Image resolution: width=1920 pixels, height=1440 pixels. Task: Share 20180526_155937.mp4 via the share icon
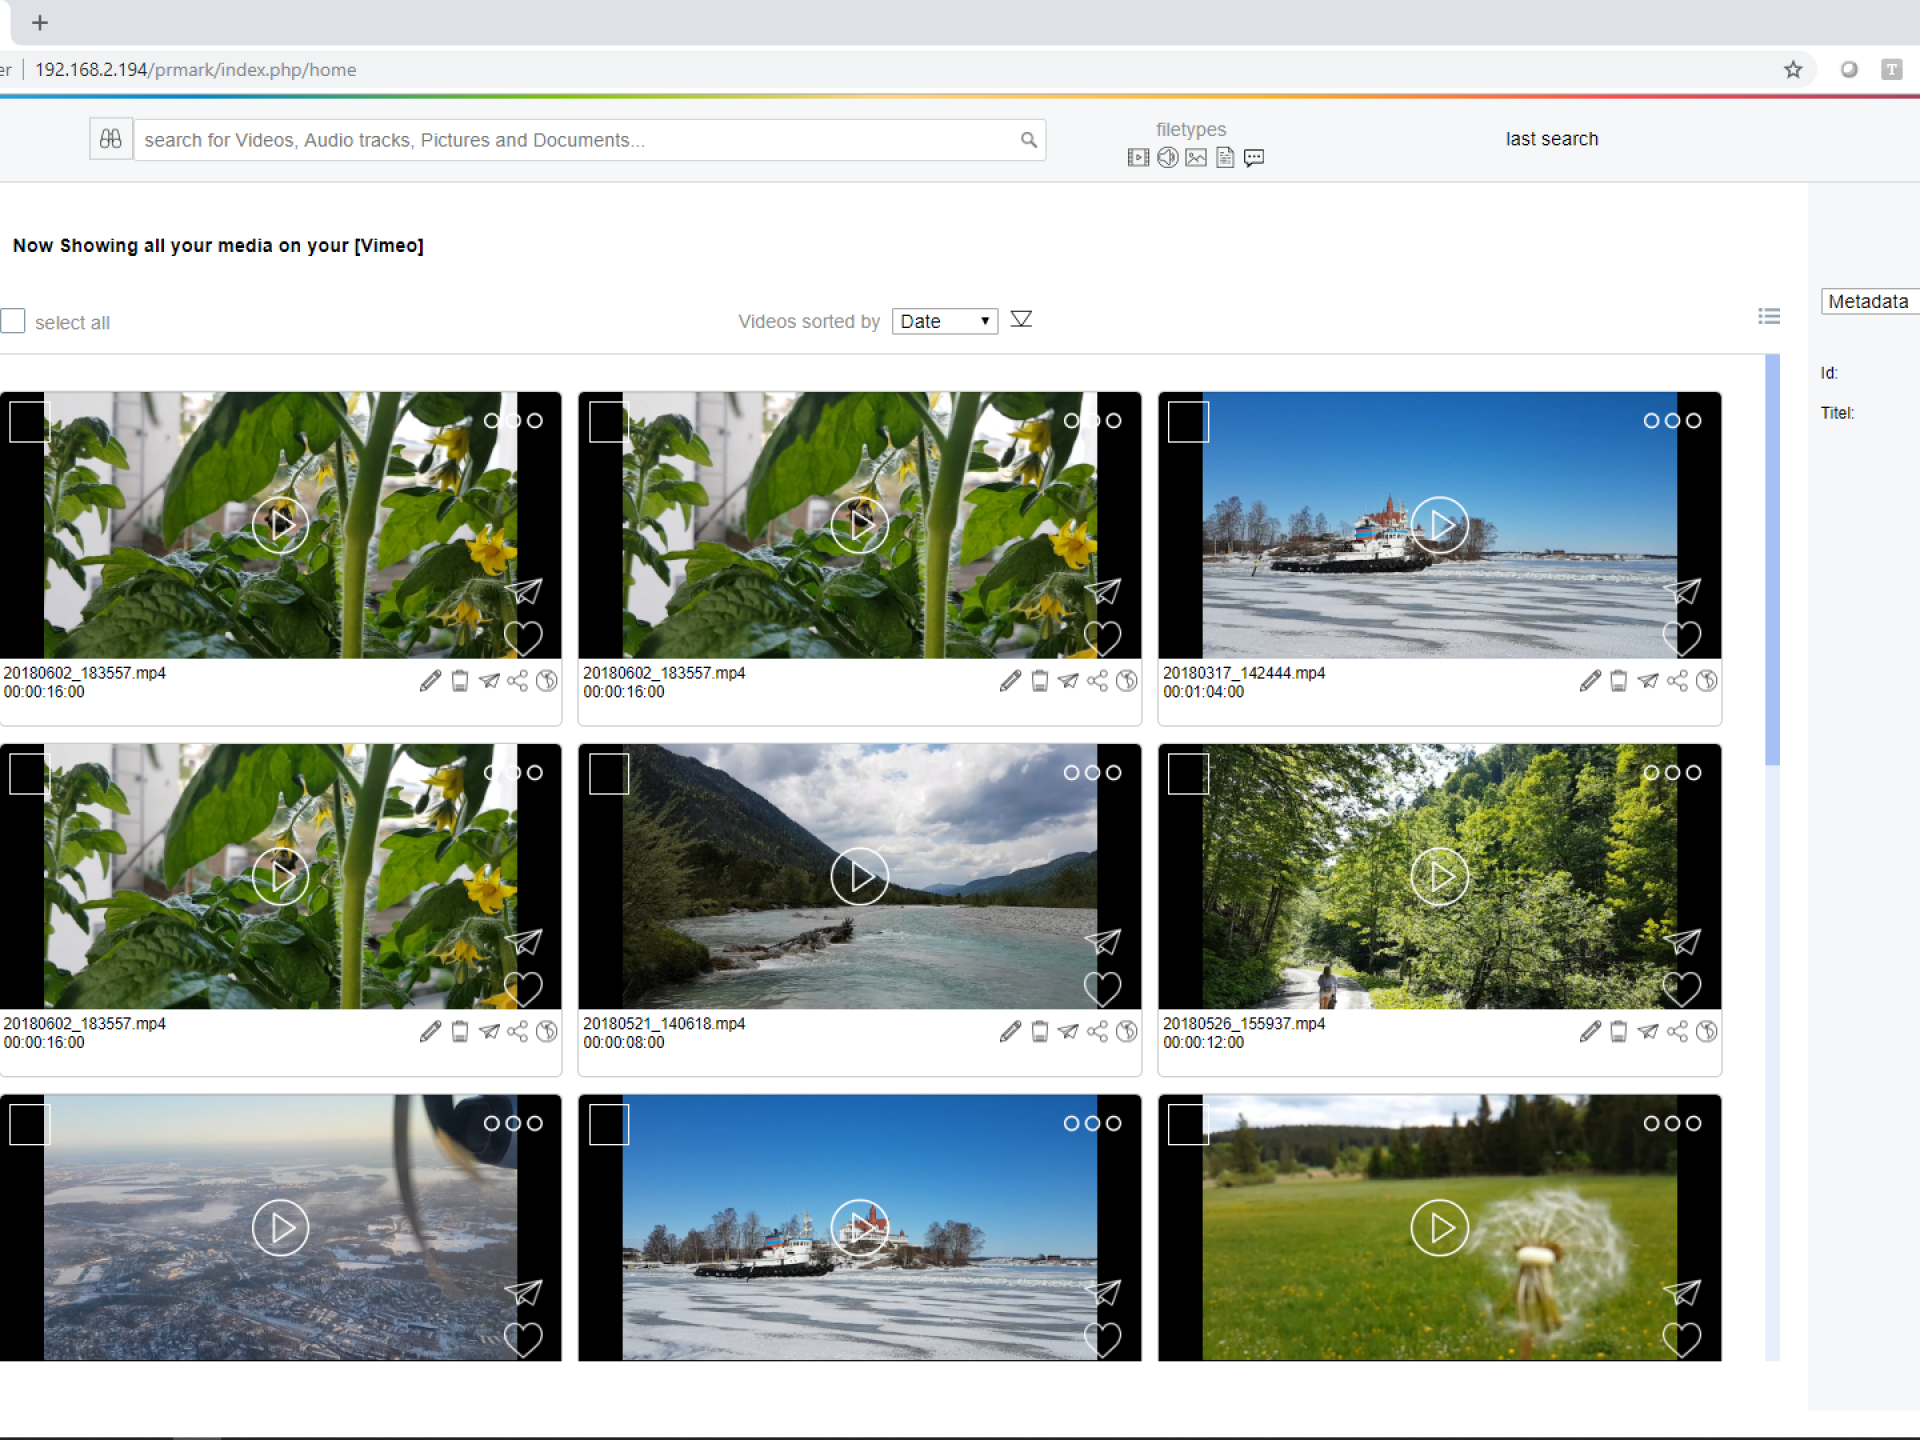pyautogui.click(x=1678, y=1031)
